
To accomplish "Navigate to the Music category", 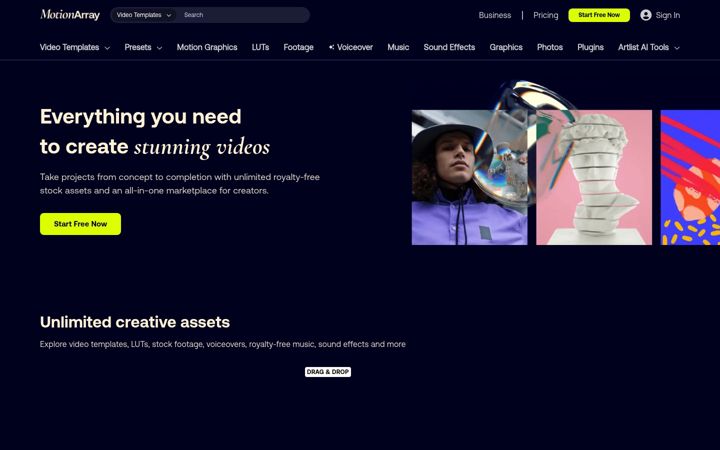I will point(398,47).
